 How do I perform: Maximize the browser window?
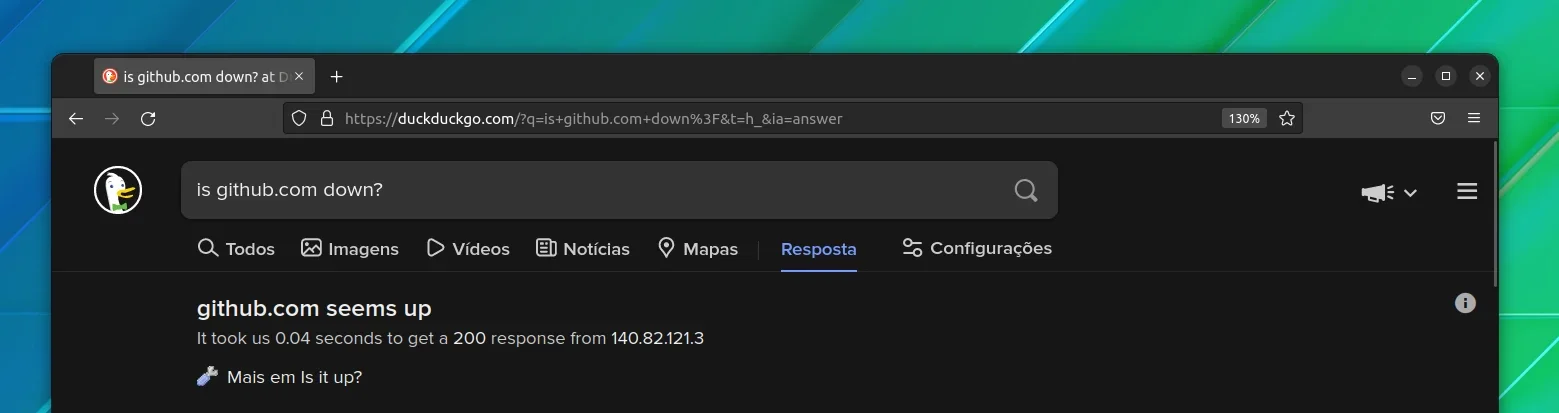tap(1446, 76)
